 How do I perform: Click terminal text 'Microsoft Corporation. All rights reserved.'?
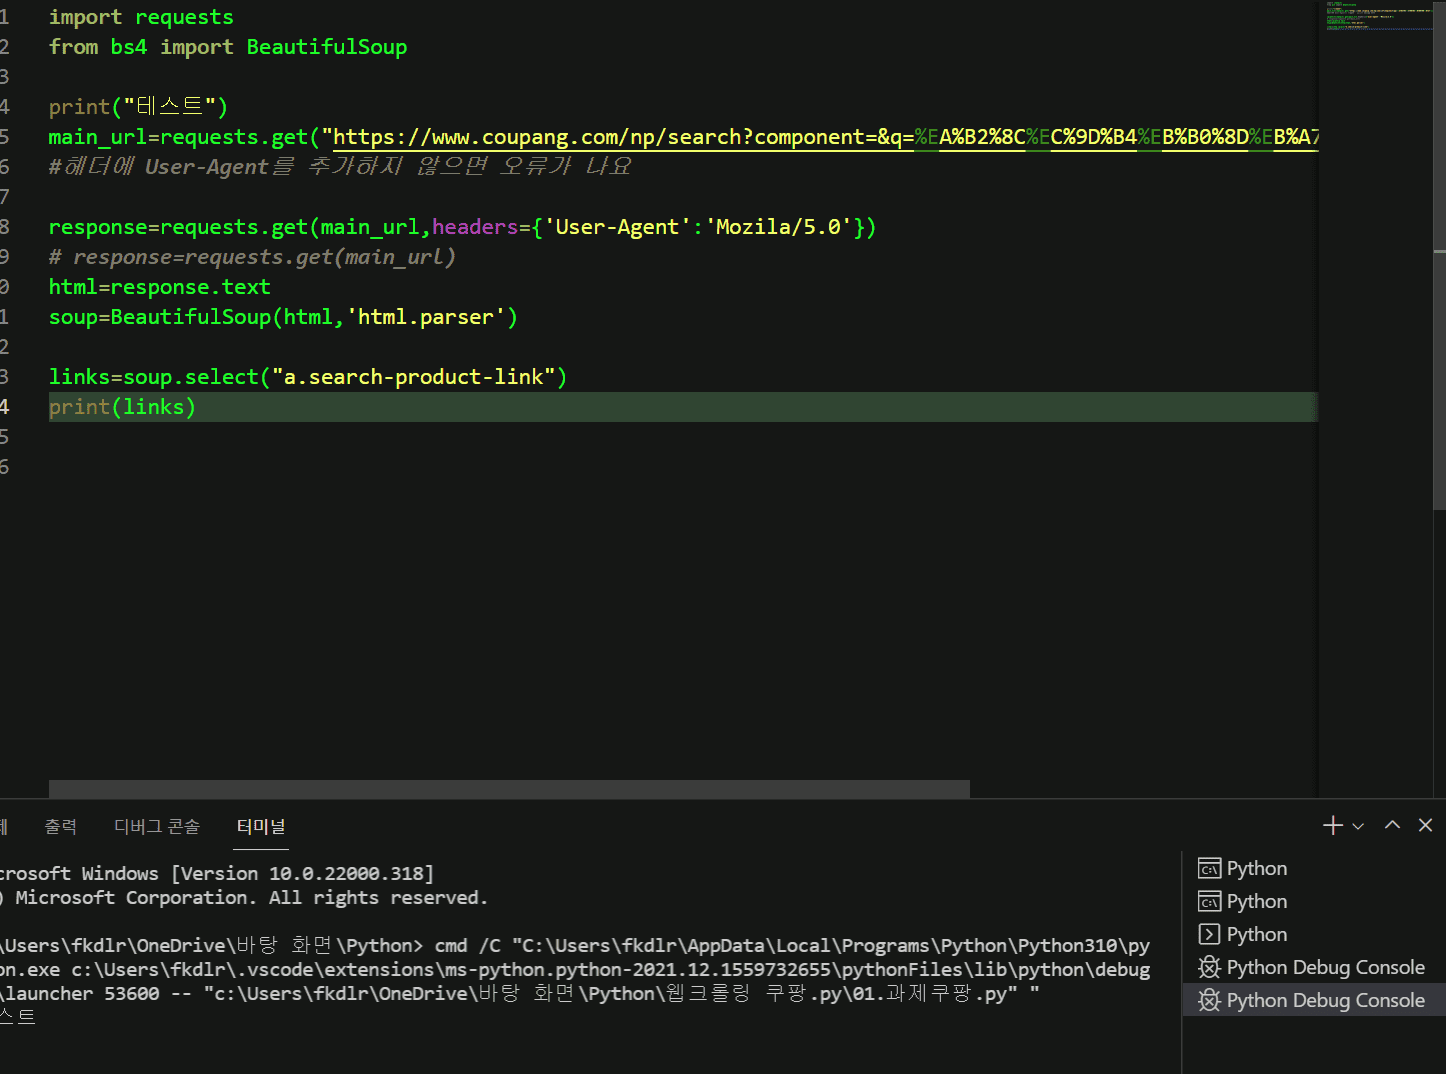click(x=251, y=897)
